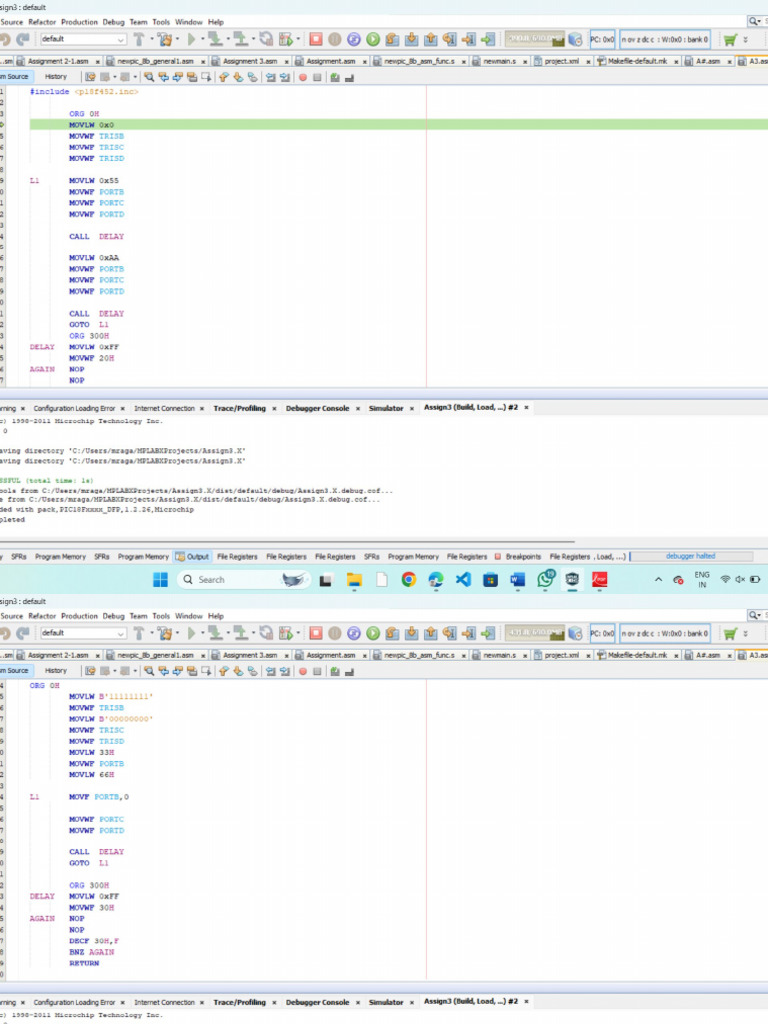Image resolution: width=768 pixels, height=1024 pixels.
Task: Switch to Makefile-default.mk tab in upper window
Action: (x=637, y=61)
